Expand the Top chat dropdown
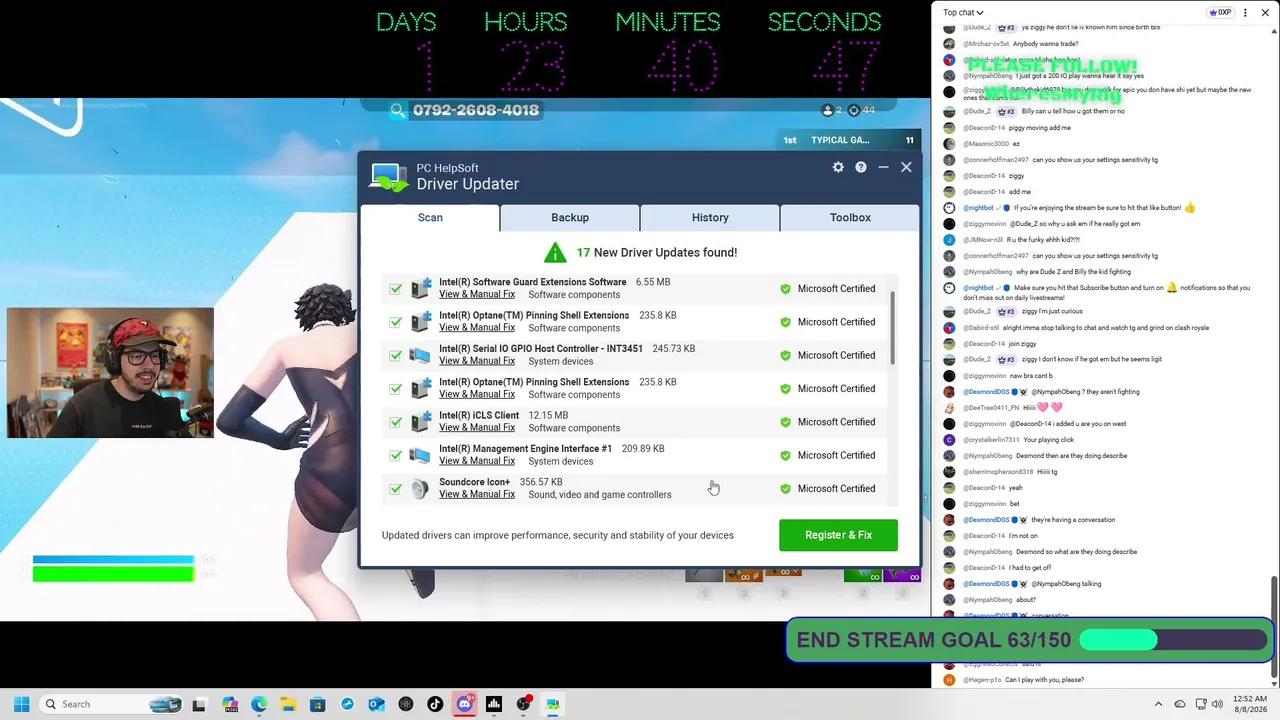1280x720 pixels. pos(963,13)
